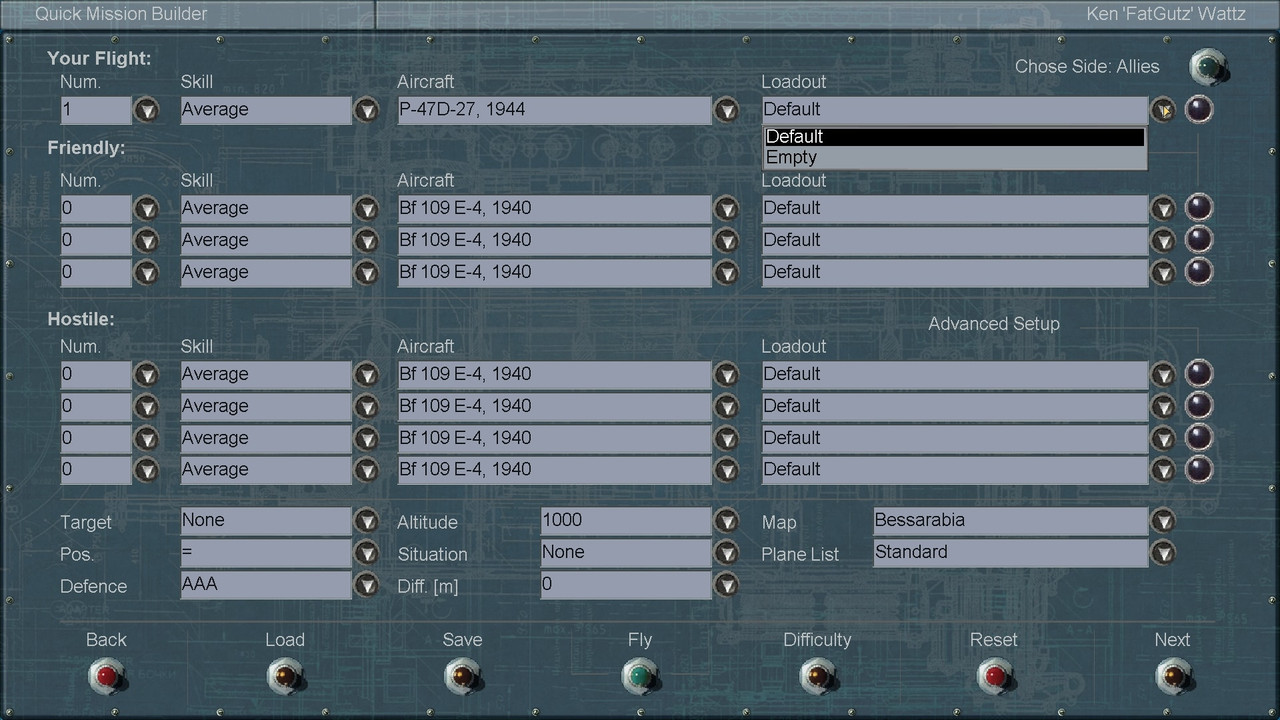The image size is (1280, 720).
Task: Click Diff. [m] value field
Action: coord(626,585)
